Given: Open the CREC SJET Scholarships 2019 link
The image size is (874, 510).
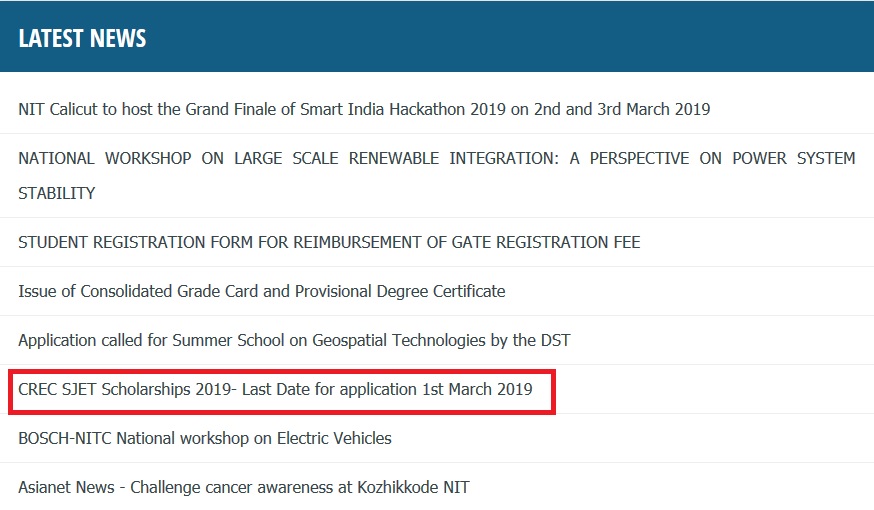Looking at the screenshot, I should [x=275, y=388].
